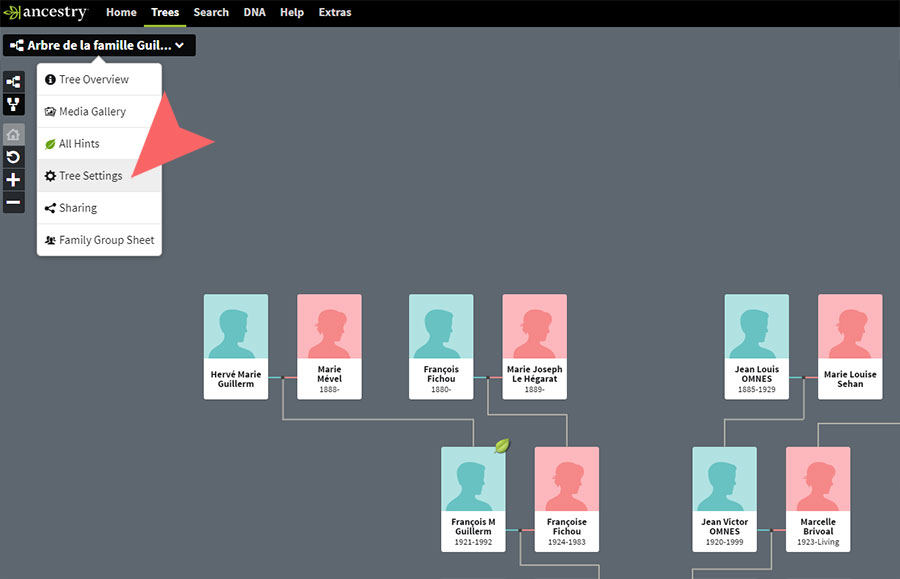The width and height of the screenshot is (900, 579).
Task: Choose All Hints in the tree menu
Action: [79, 144]
